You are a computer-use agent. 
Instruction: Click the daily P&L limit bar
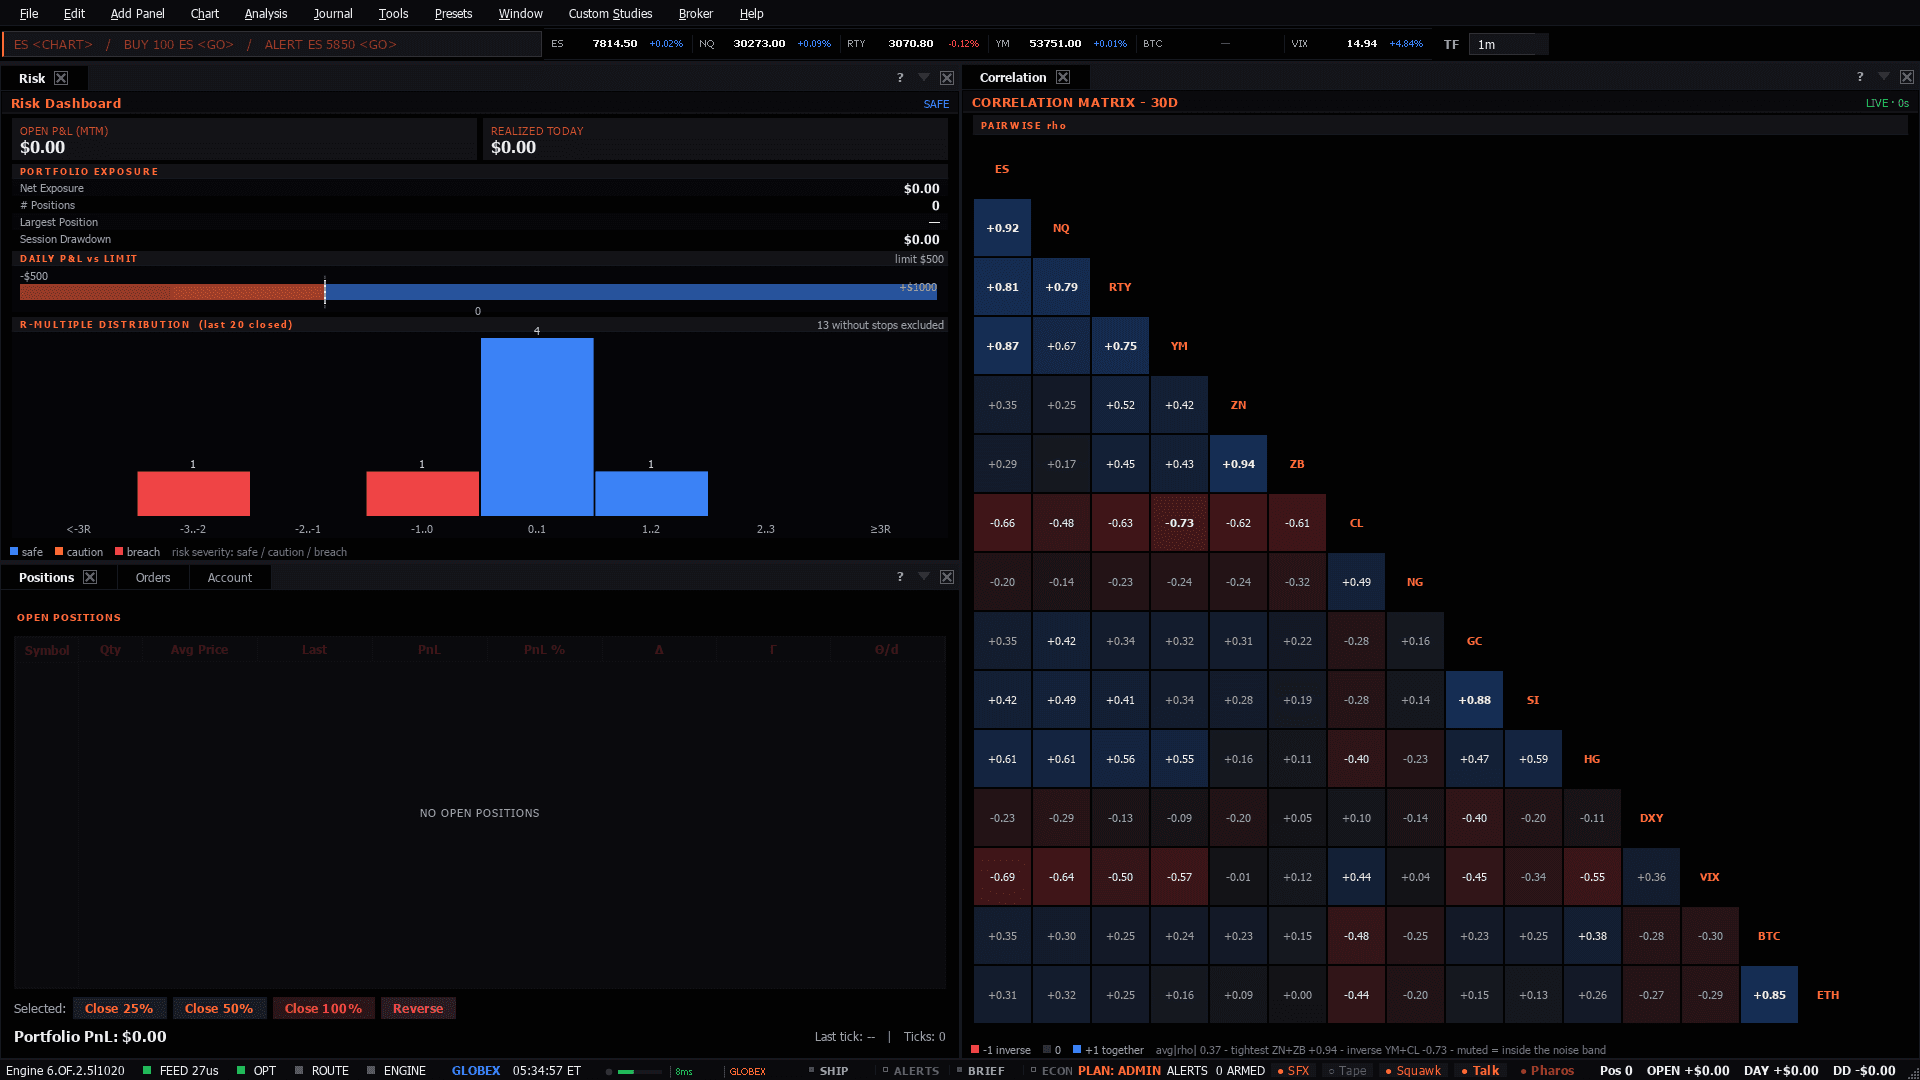[x=479, y=291]
